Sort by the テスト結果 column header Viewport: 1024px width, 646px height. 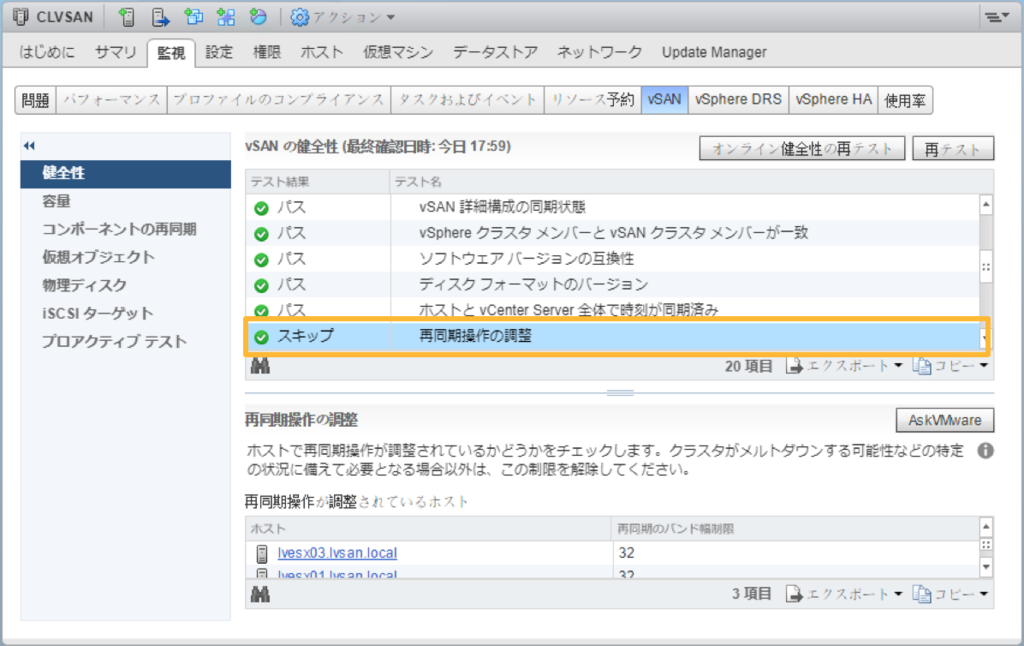[318, 182]
